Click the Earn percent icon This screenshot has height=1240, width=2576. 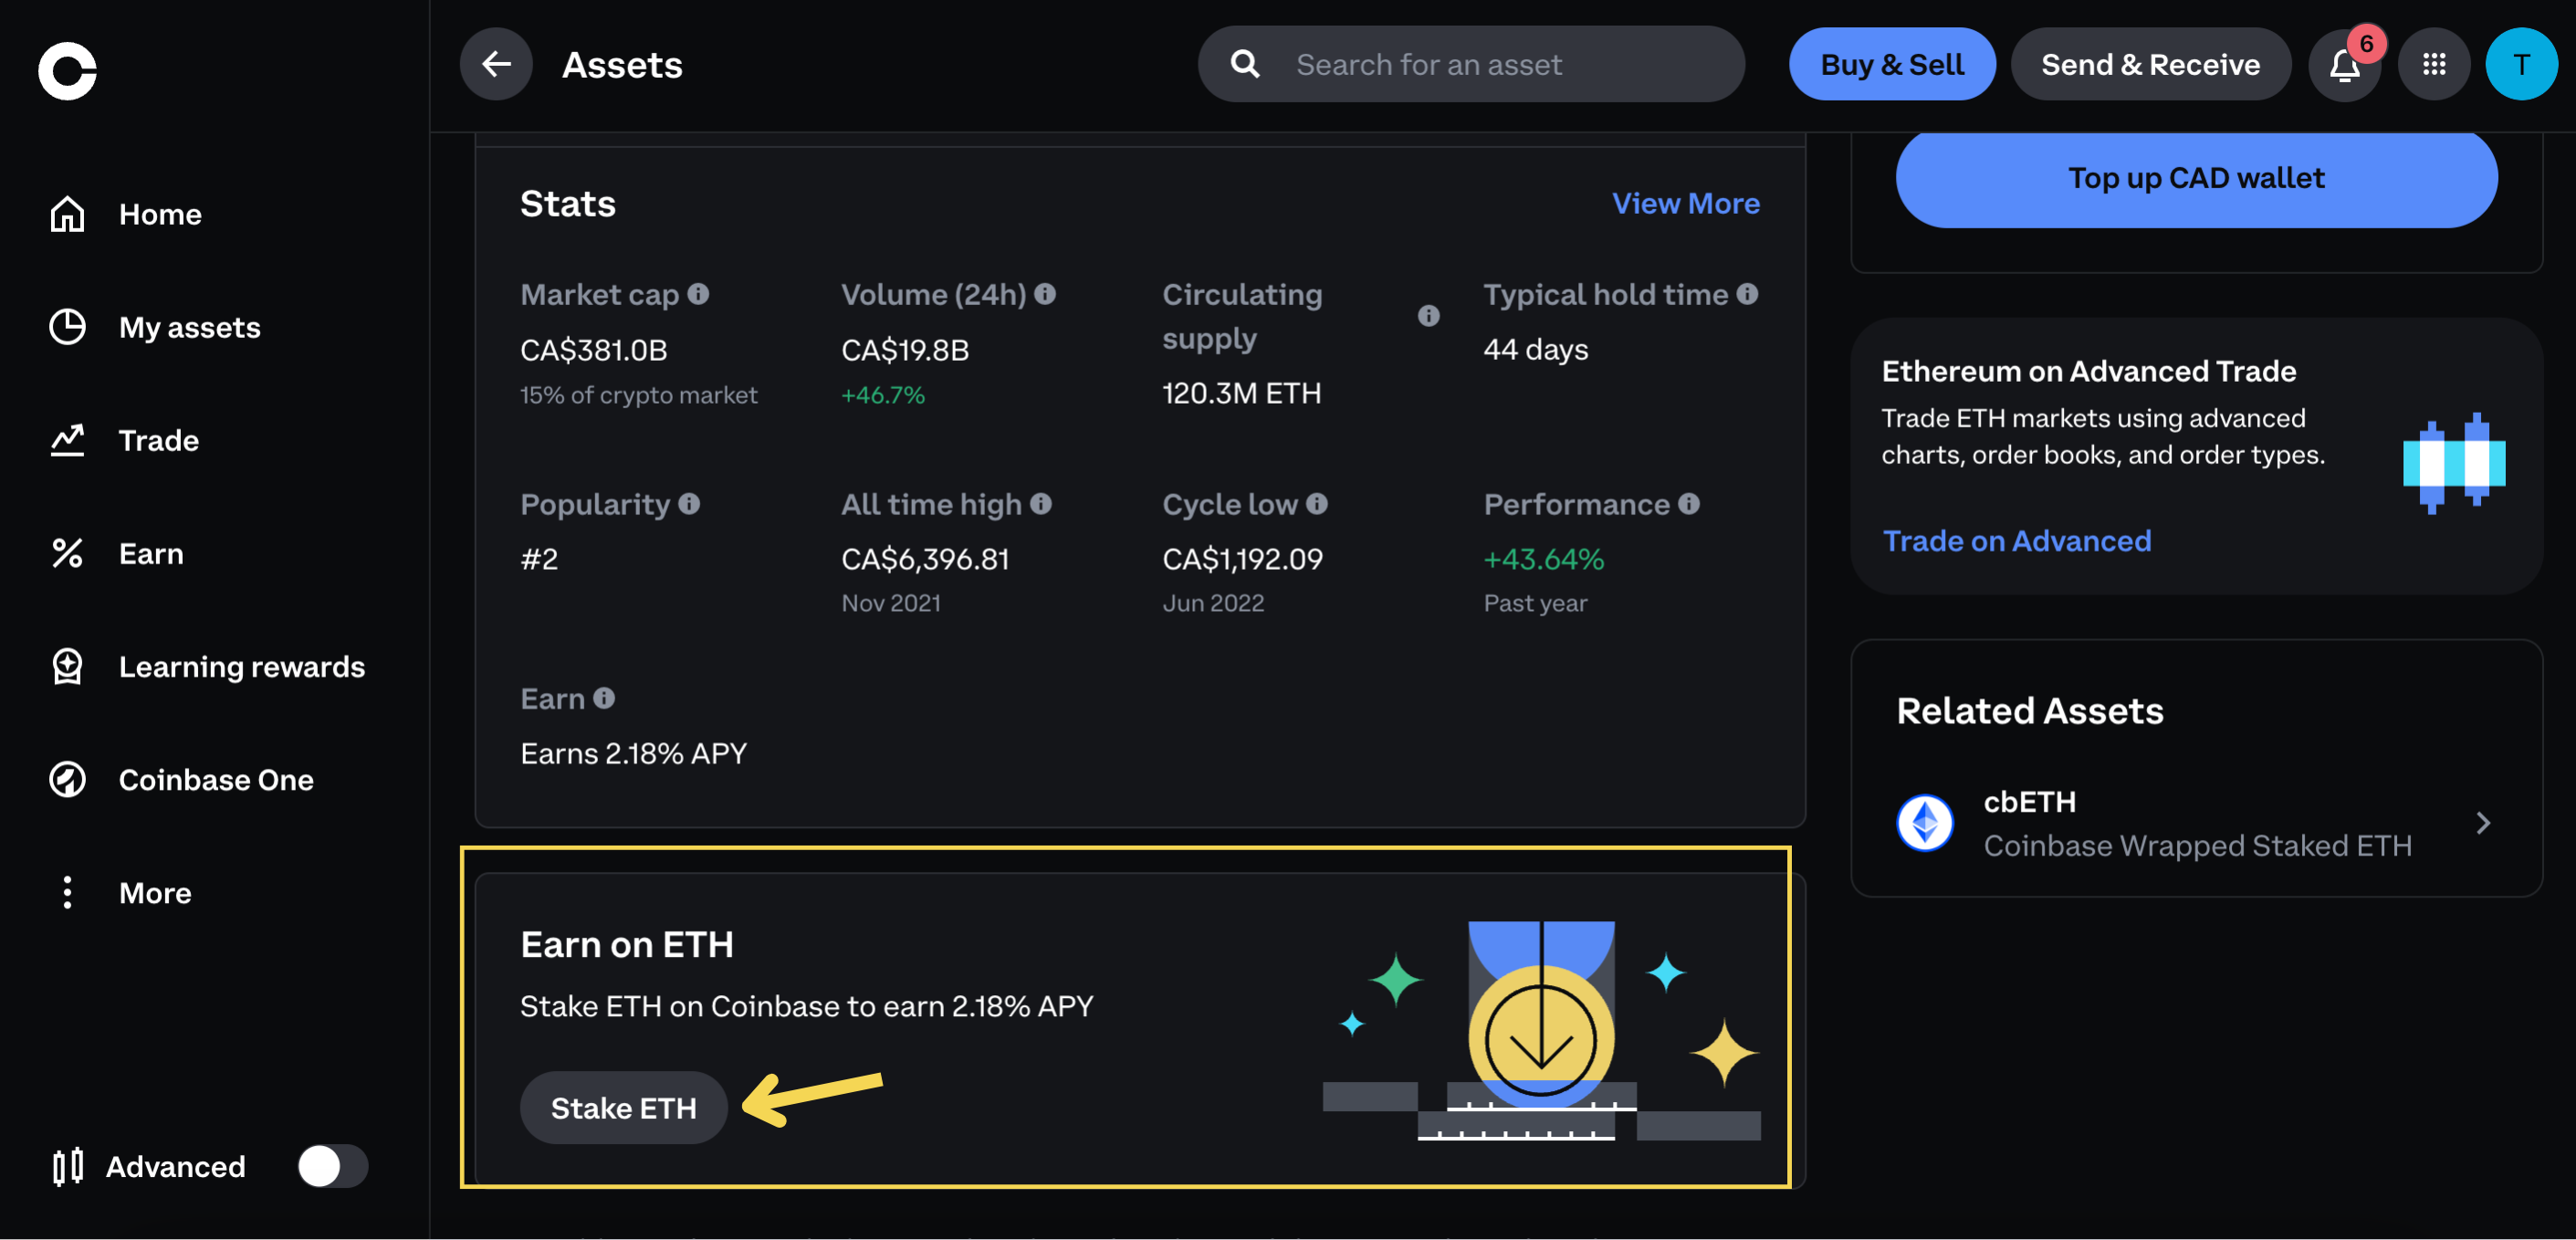click(67, 553)
